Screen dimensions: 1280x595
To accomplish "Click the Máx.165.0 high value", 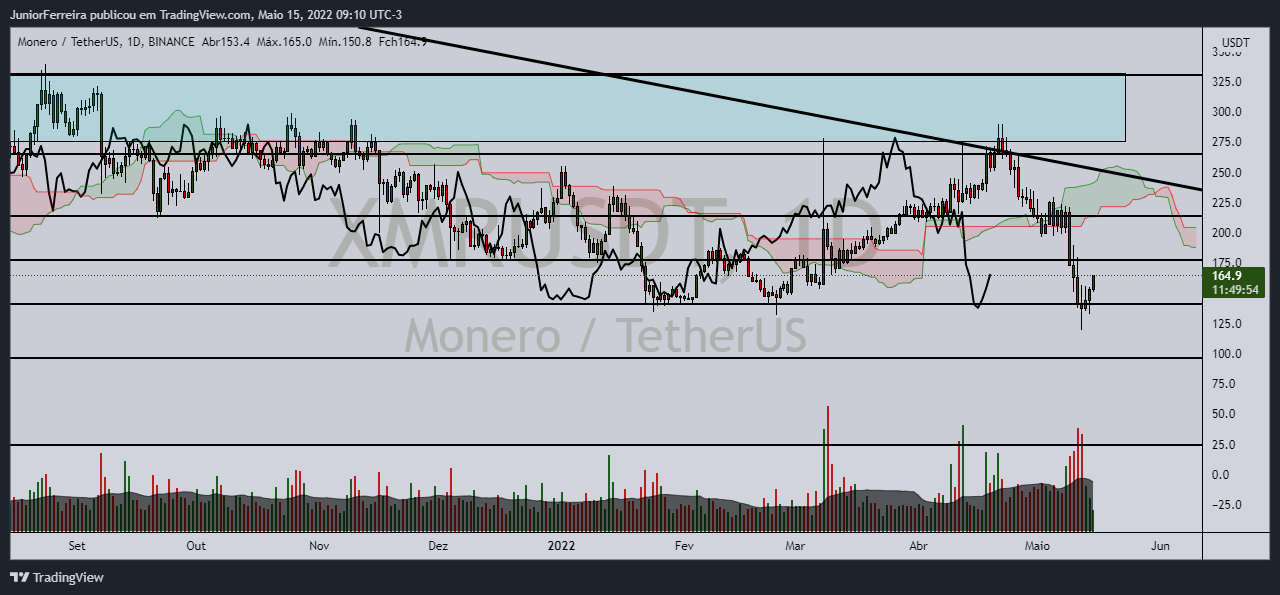I will [284, 41].
